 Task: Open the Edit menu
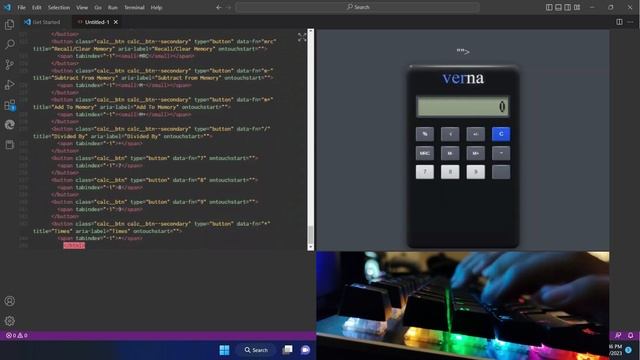point(37,7)
